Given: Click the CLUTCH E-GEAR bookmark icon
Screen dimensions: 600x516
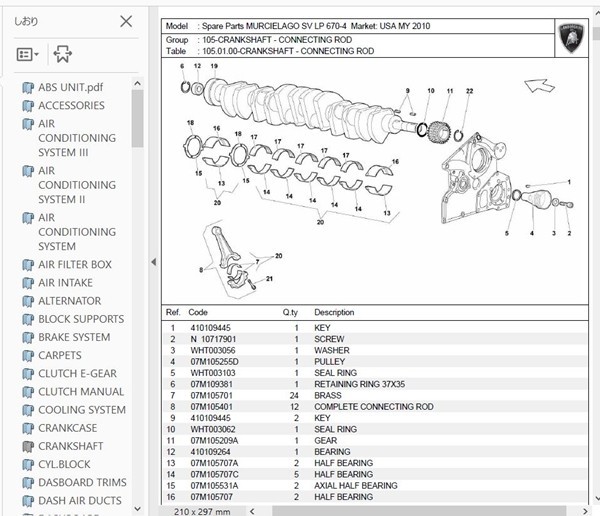Looking at the screenshot, I should [28, 374].
